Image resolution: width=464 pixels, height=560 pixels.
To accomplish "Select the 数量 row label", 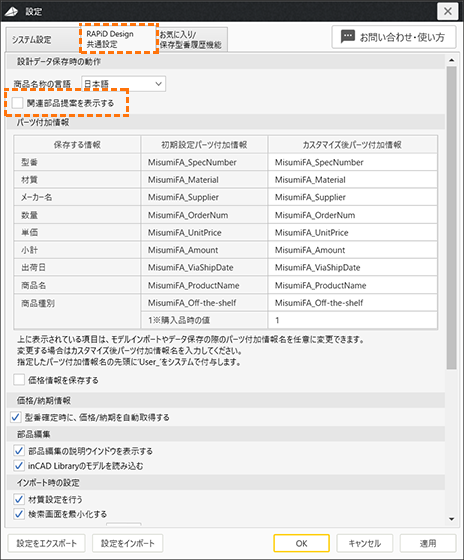I will (x=77, y=215).
